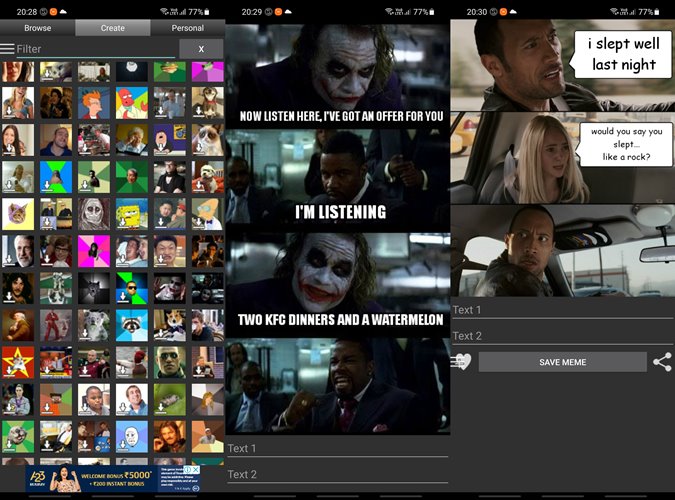Open the hamburger menu beside Filter
Screen dimensions: 675x500
click(x=7, y=49)
